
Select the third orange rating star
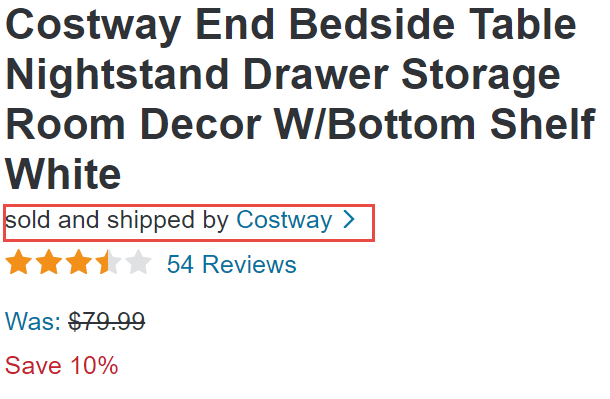79,262
